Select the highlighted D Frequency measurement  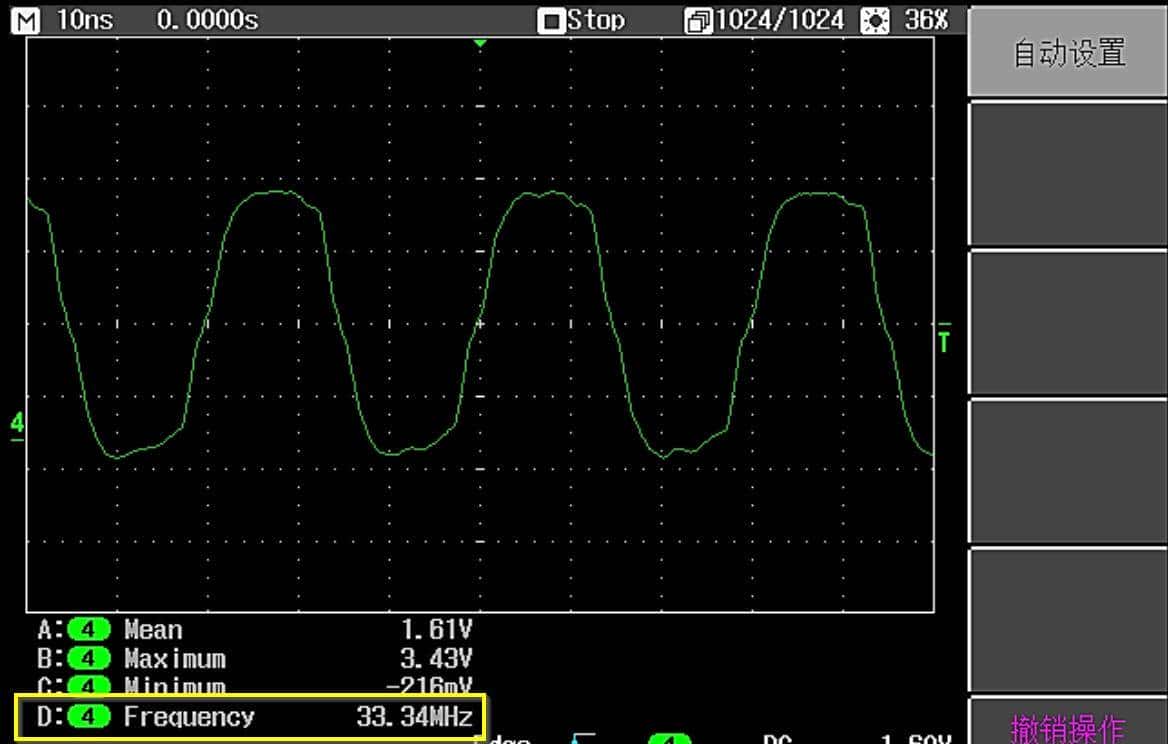click(x=250, y=717)
